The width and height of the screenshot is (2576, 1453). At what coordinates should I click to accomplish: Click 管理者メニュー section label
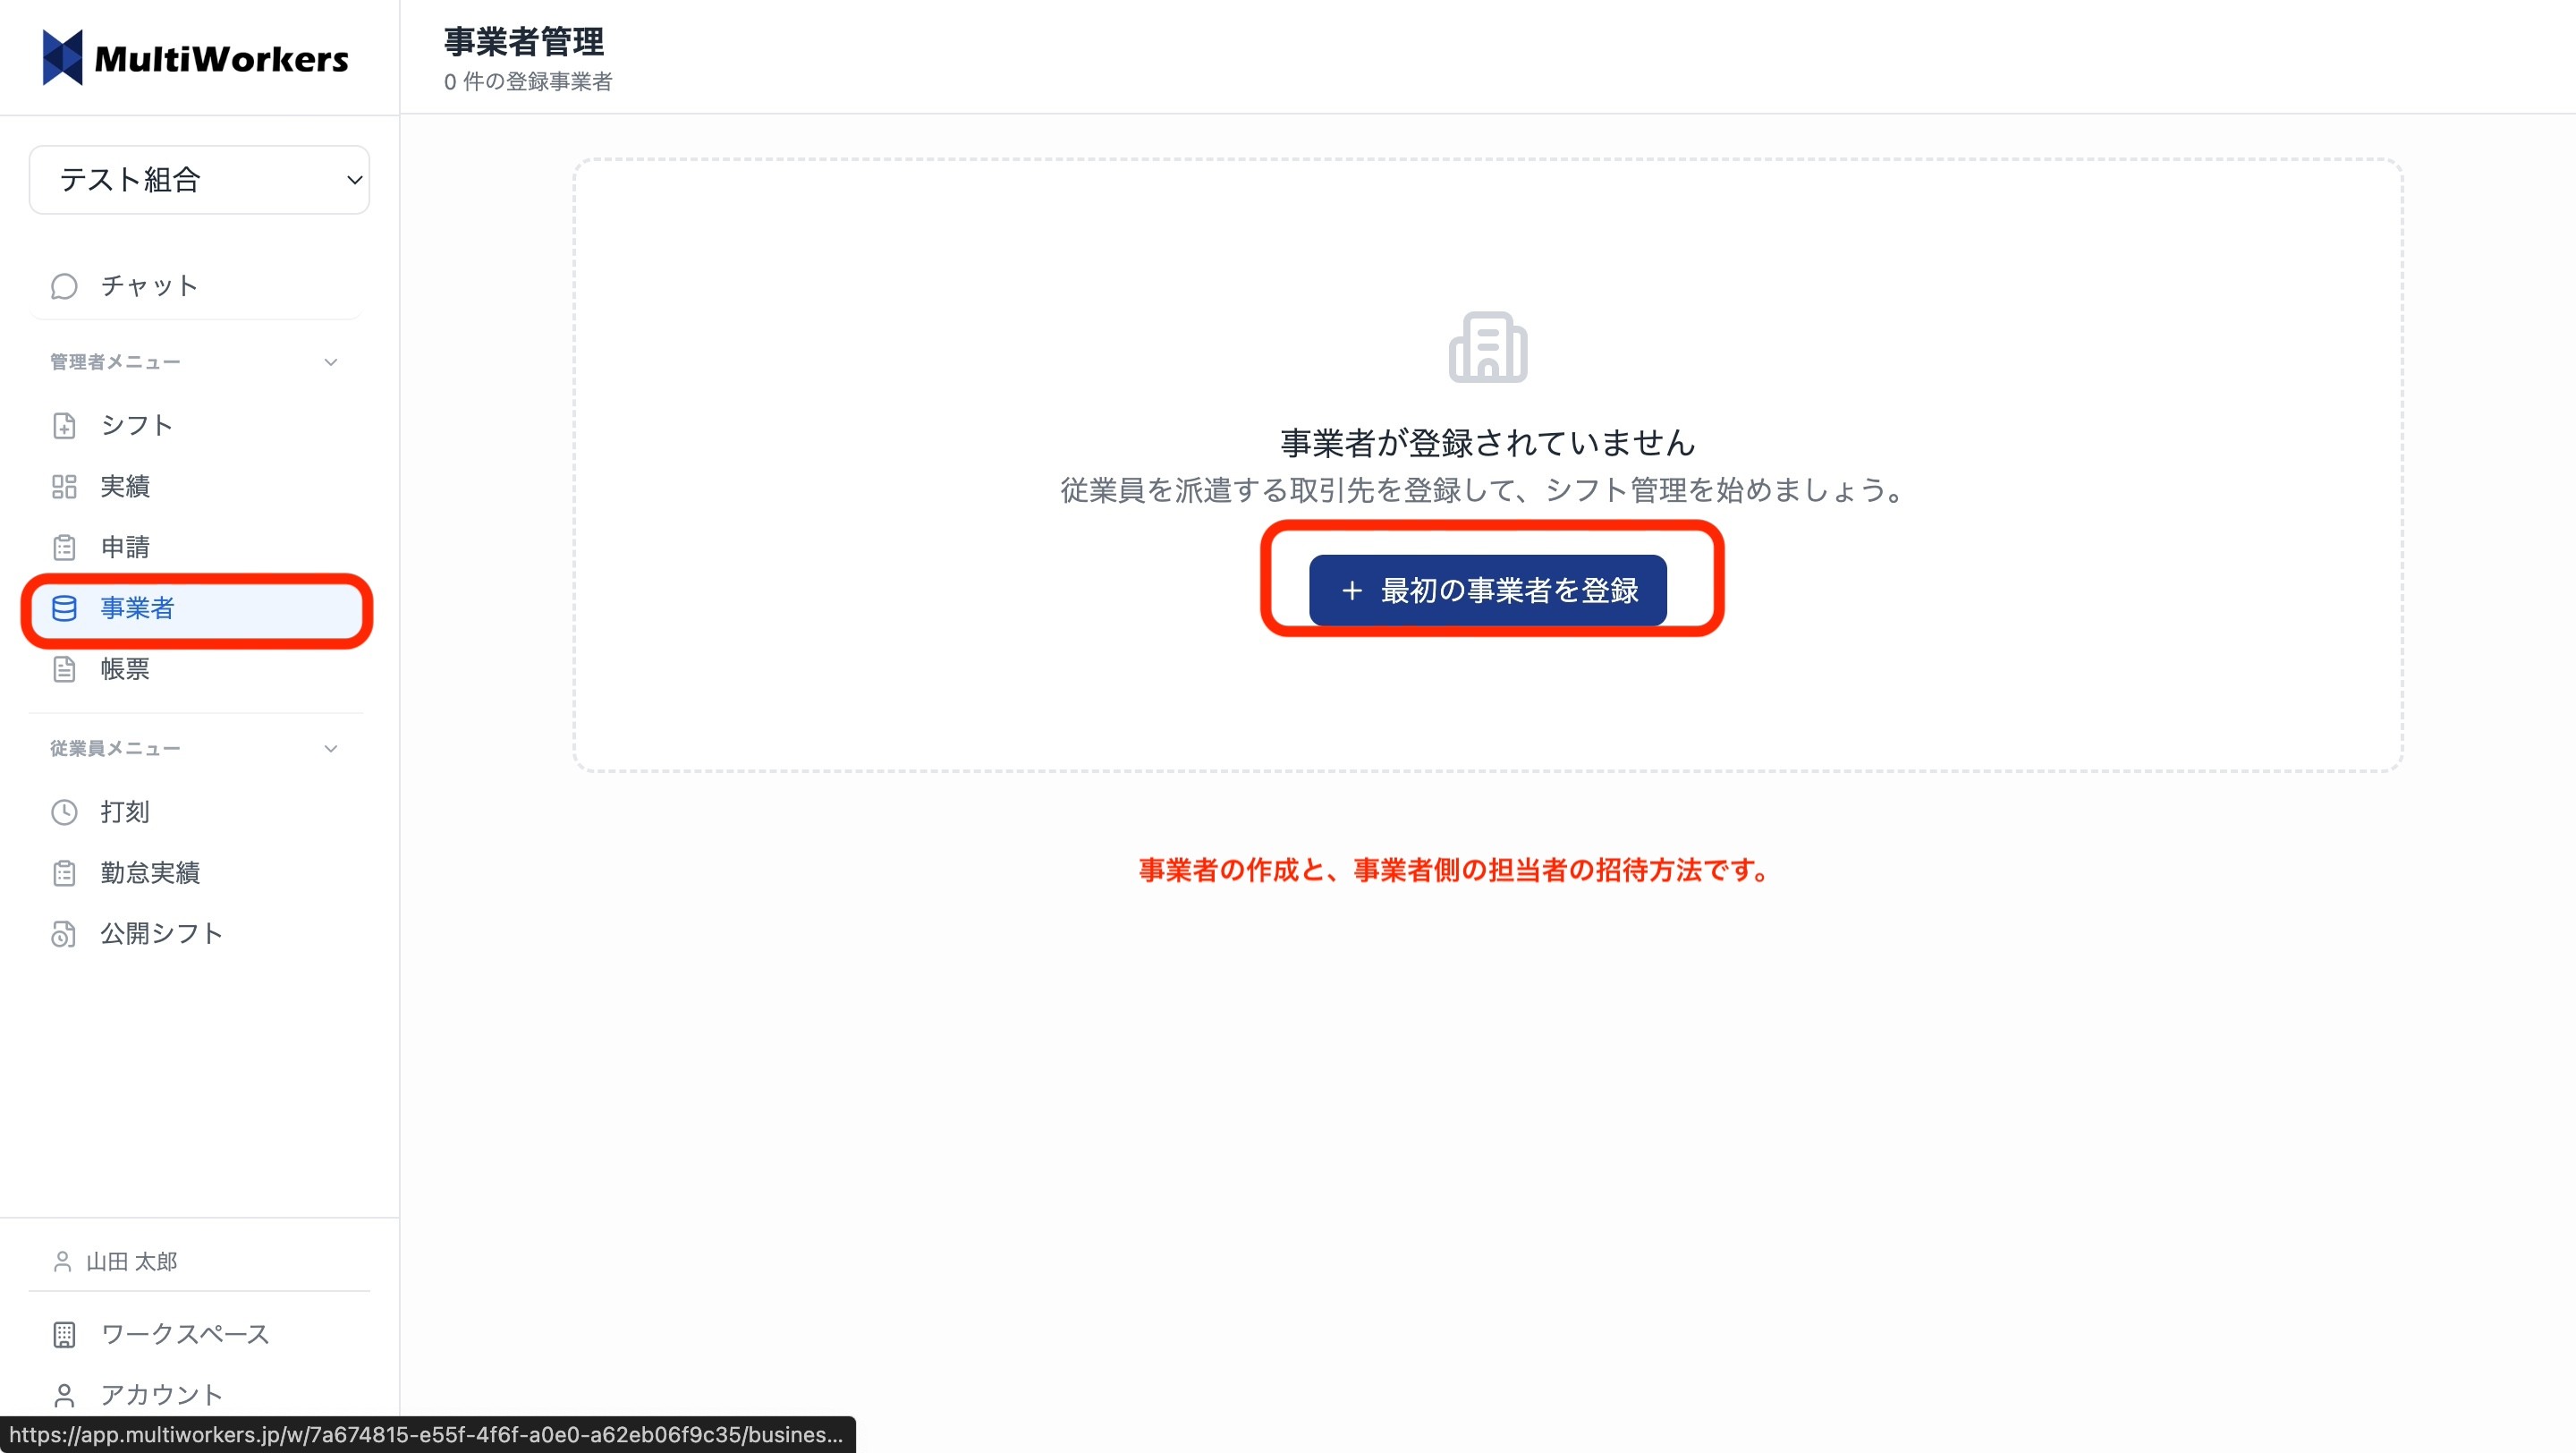[x=116, y=362]
